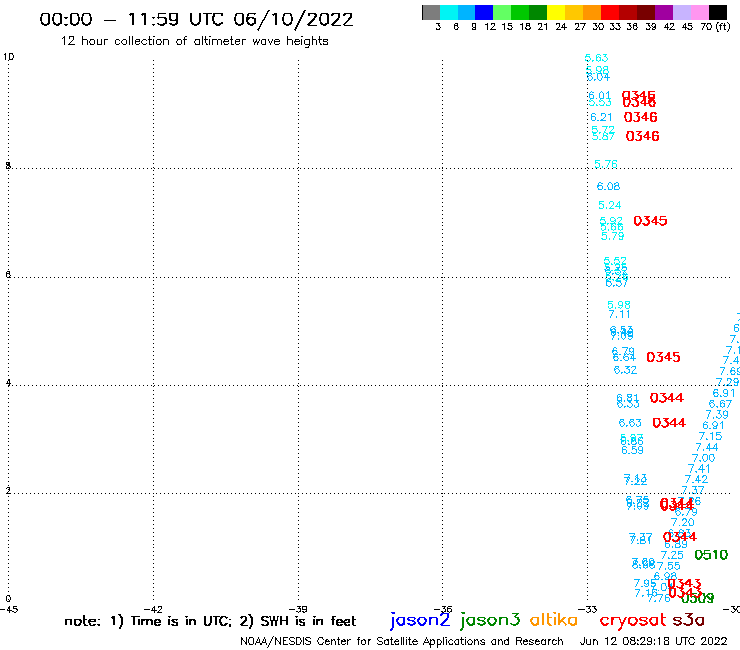The height and width of the screenshot is (650, 740).
Task: Click the dark blue swatch in the legend
Action: (485, 12)
